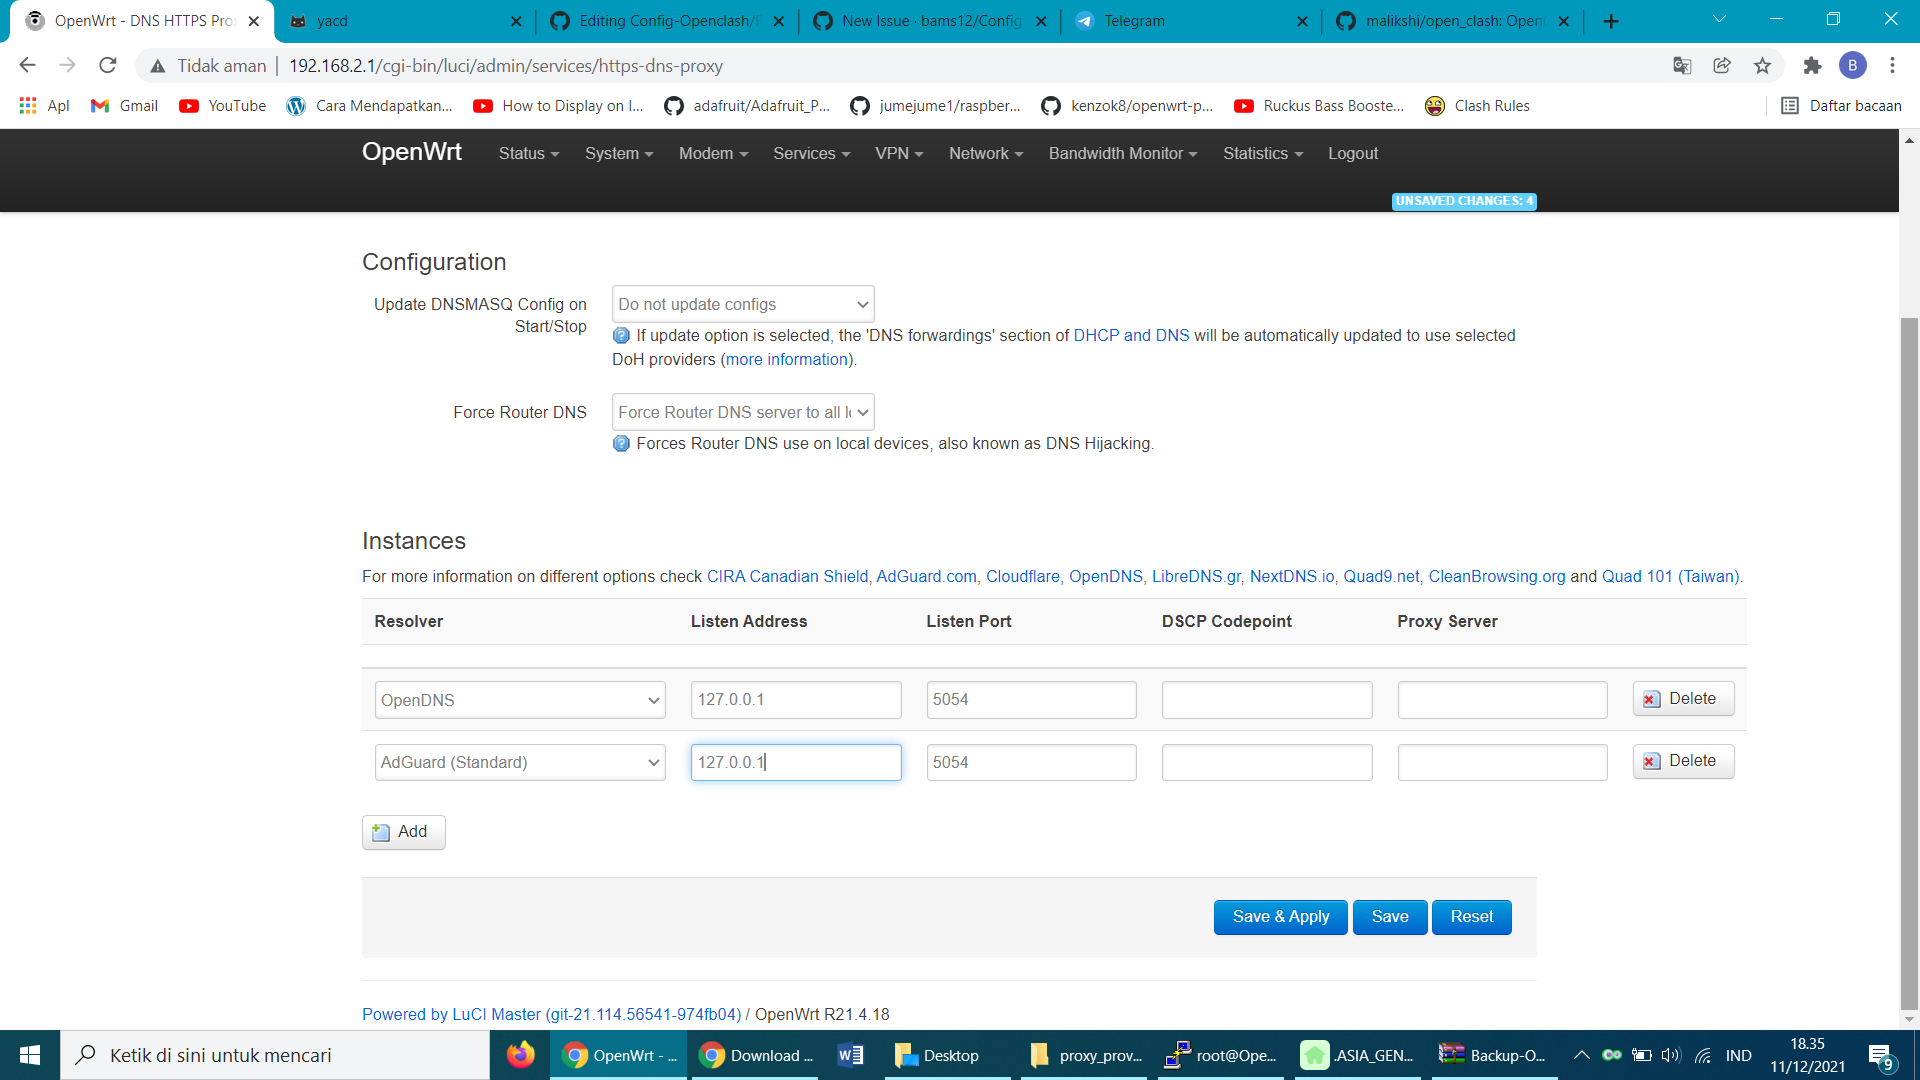Open the DHCP and DNS link
Screen dimensions: 1920x1080
[1131, 336]
